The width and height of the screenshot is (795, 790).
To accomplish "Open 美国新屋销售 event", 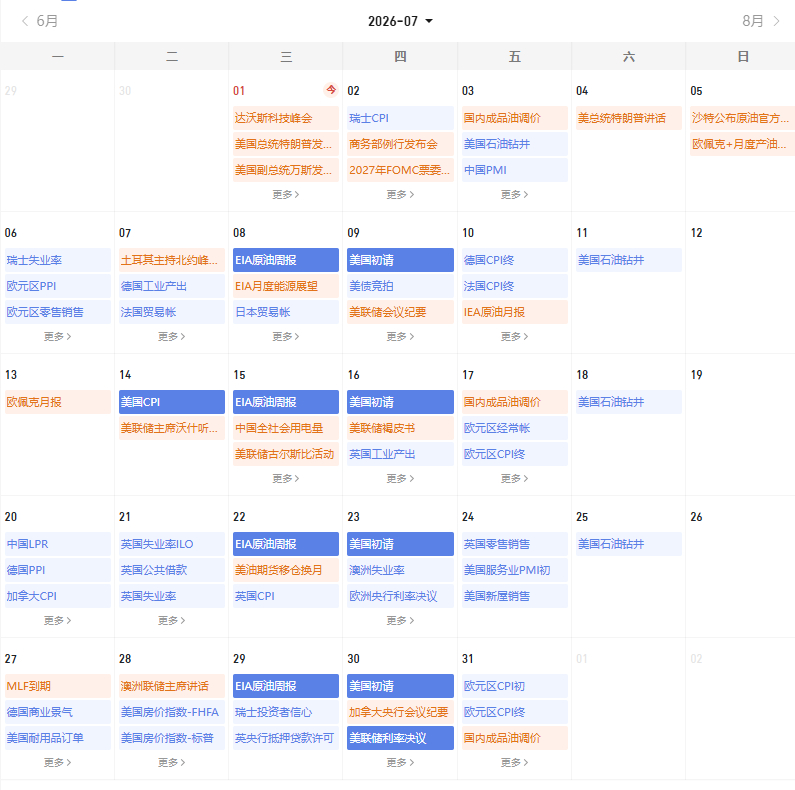I will pyautogui.click(x=515, y=596).
